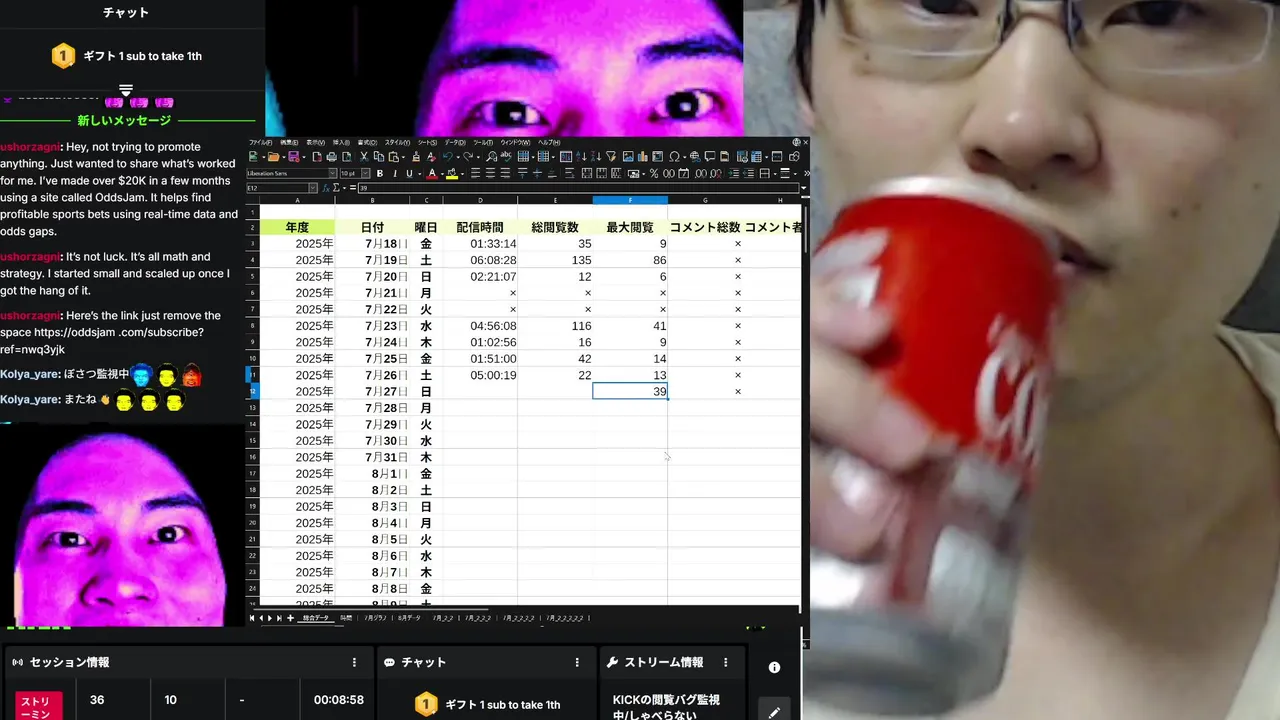Apply percent format with the % icon
This screenshot has height=720, width=1280.
coord(654,174)
